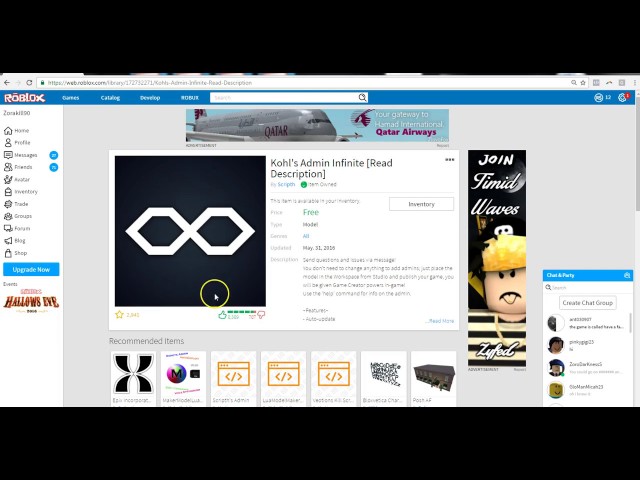This screenshot has width=640, height=480.
Task: Click the Roblox search field
Action: 284,98
